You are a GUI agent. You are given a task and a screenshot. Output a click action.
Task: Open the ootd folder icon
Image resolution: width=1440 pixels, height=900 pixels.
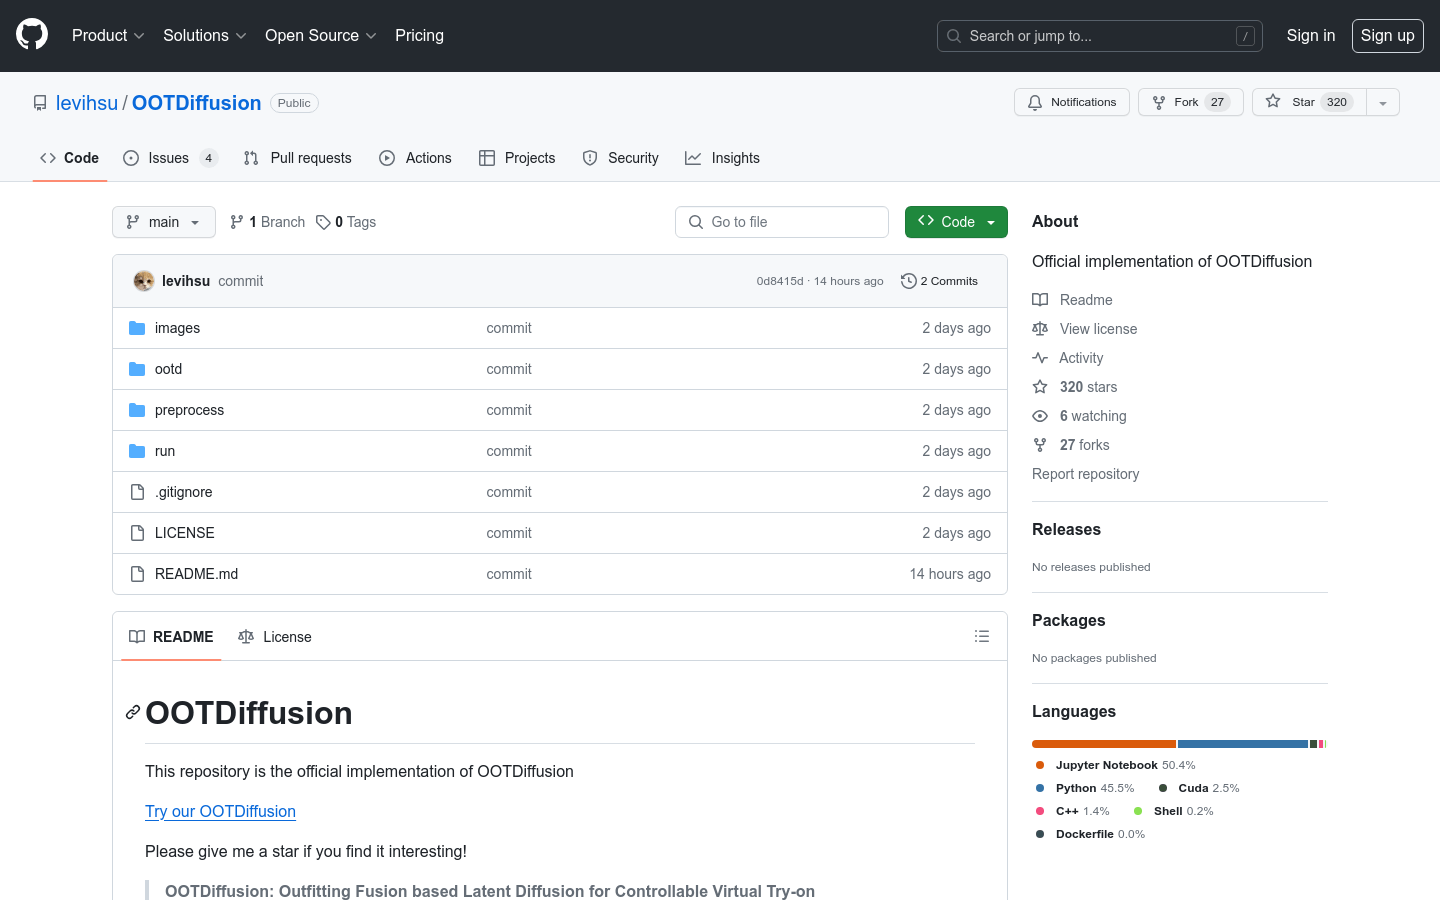(137, 369)
